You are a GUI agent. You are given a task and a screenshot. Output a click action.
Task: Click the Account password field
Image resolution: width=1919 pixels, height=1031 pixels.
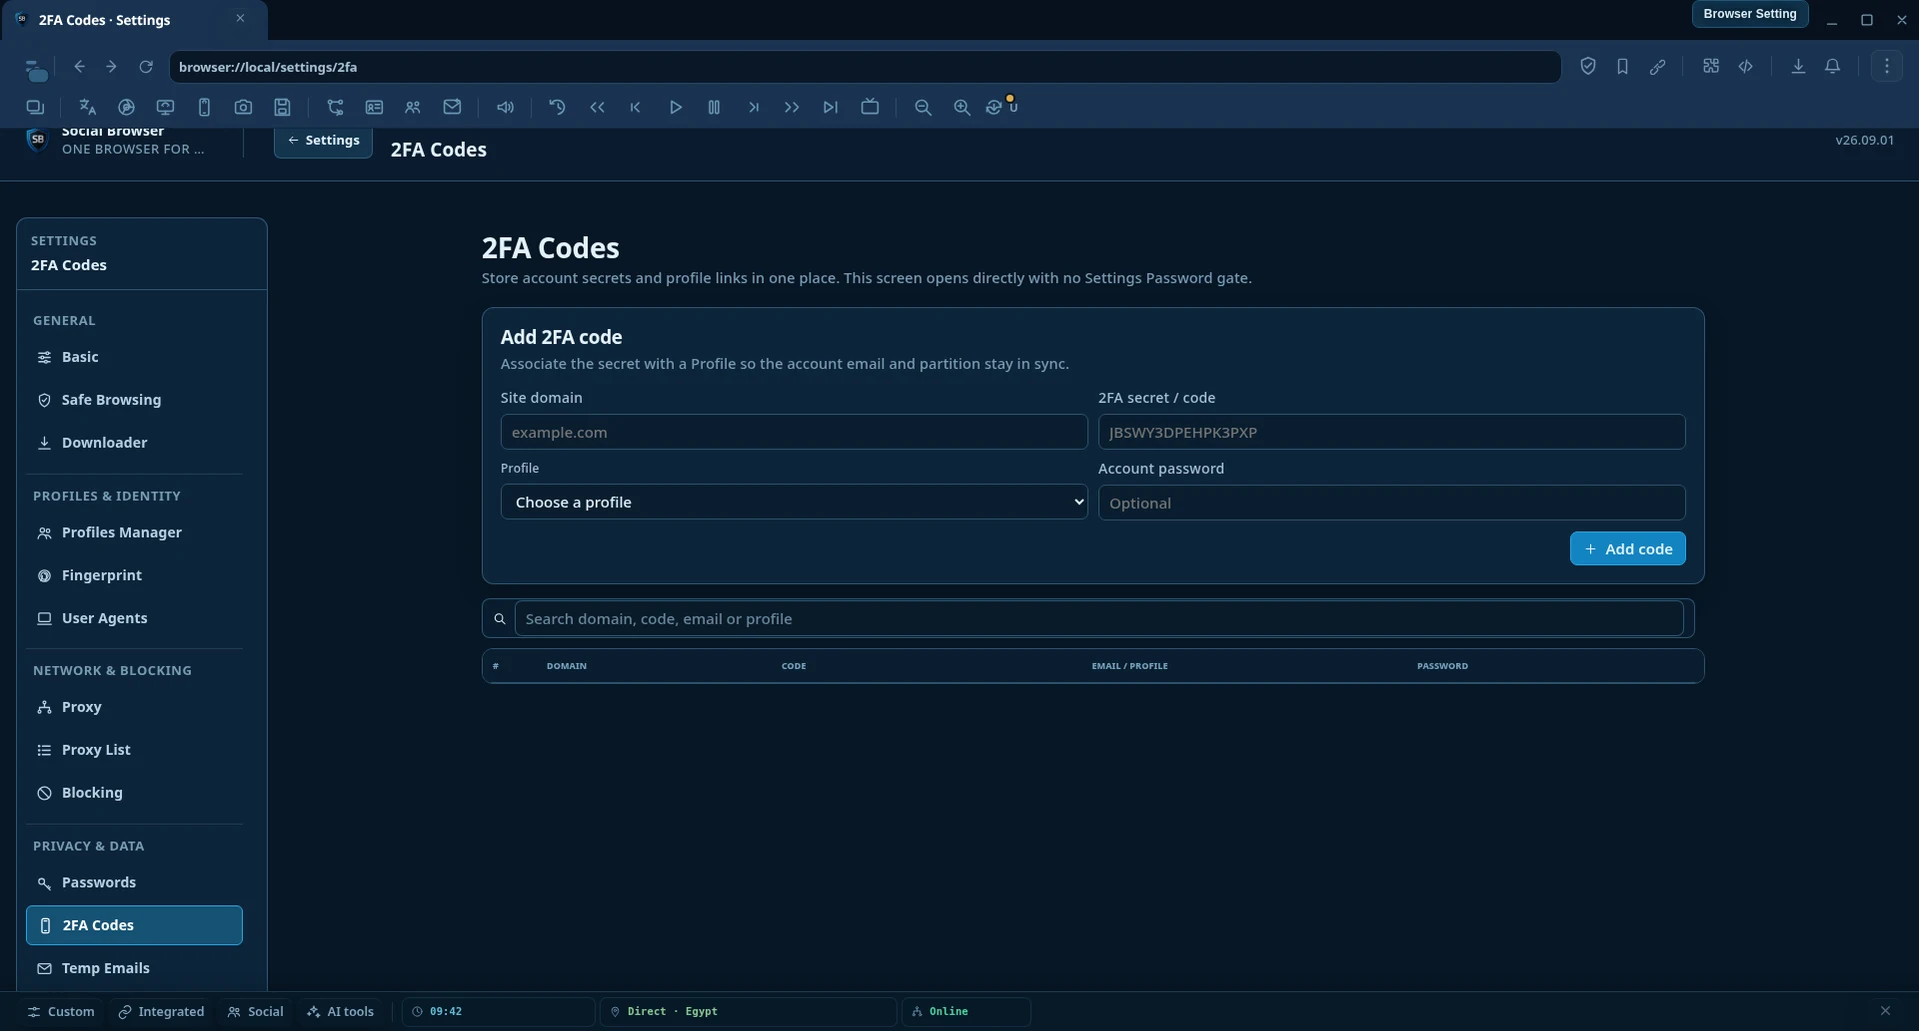[x=1391, y=502]
